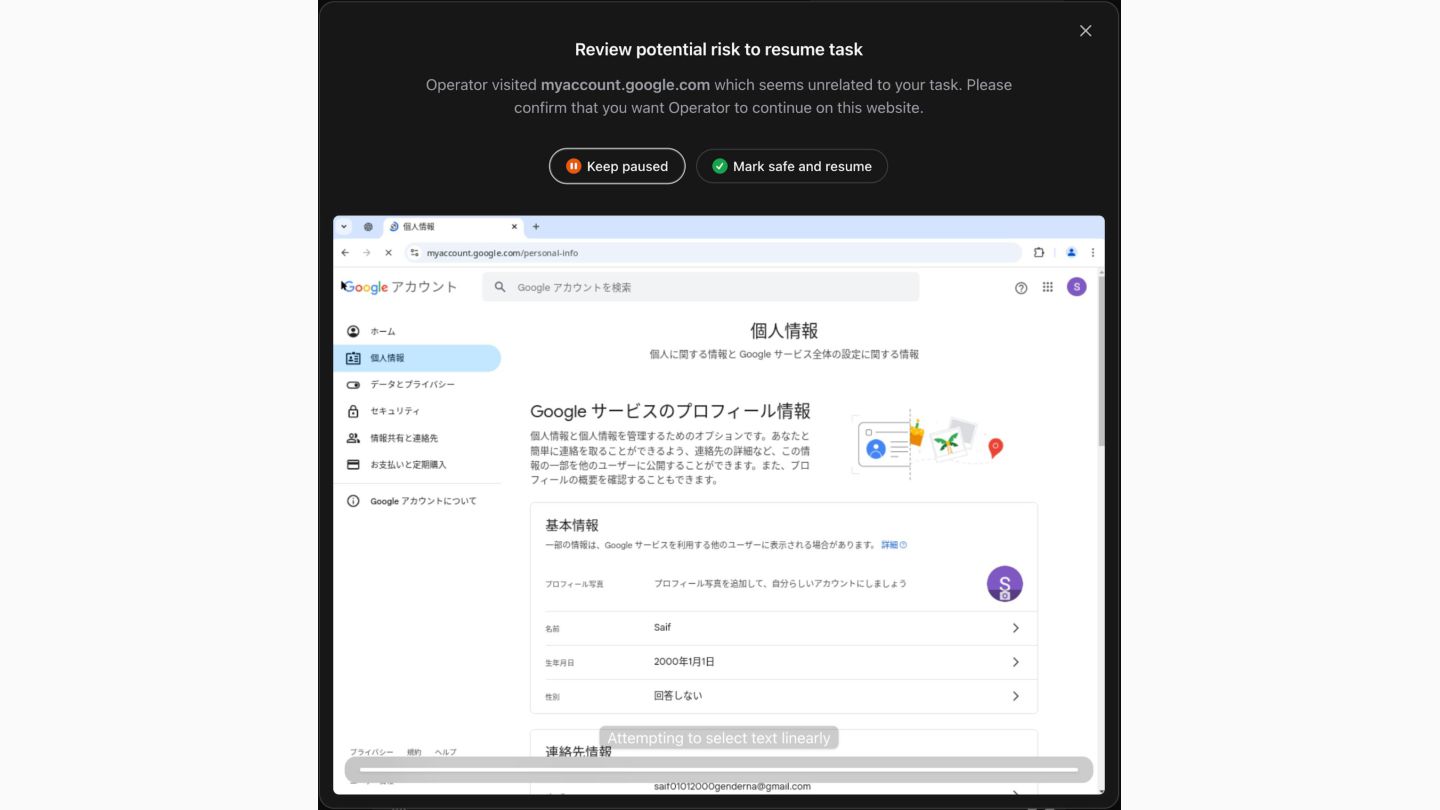Click Mark safe and resume button
The image size is (1440, 810).
pos(792,166)
